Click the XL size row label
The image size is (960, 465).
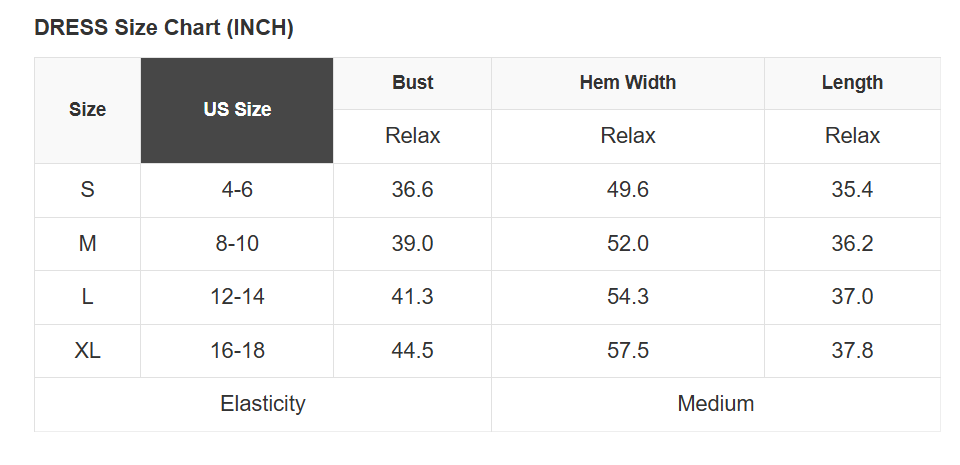88,351
